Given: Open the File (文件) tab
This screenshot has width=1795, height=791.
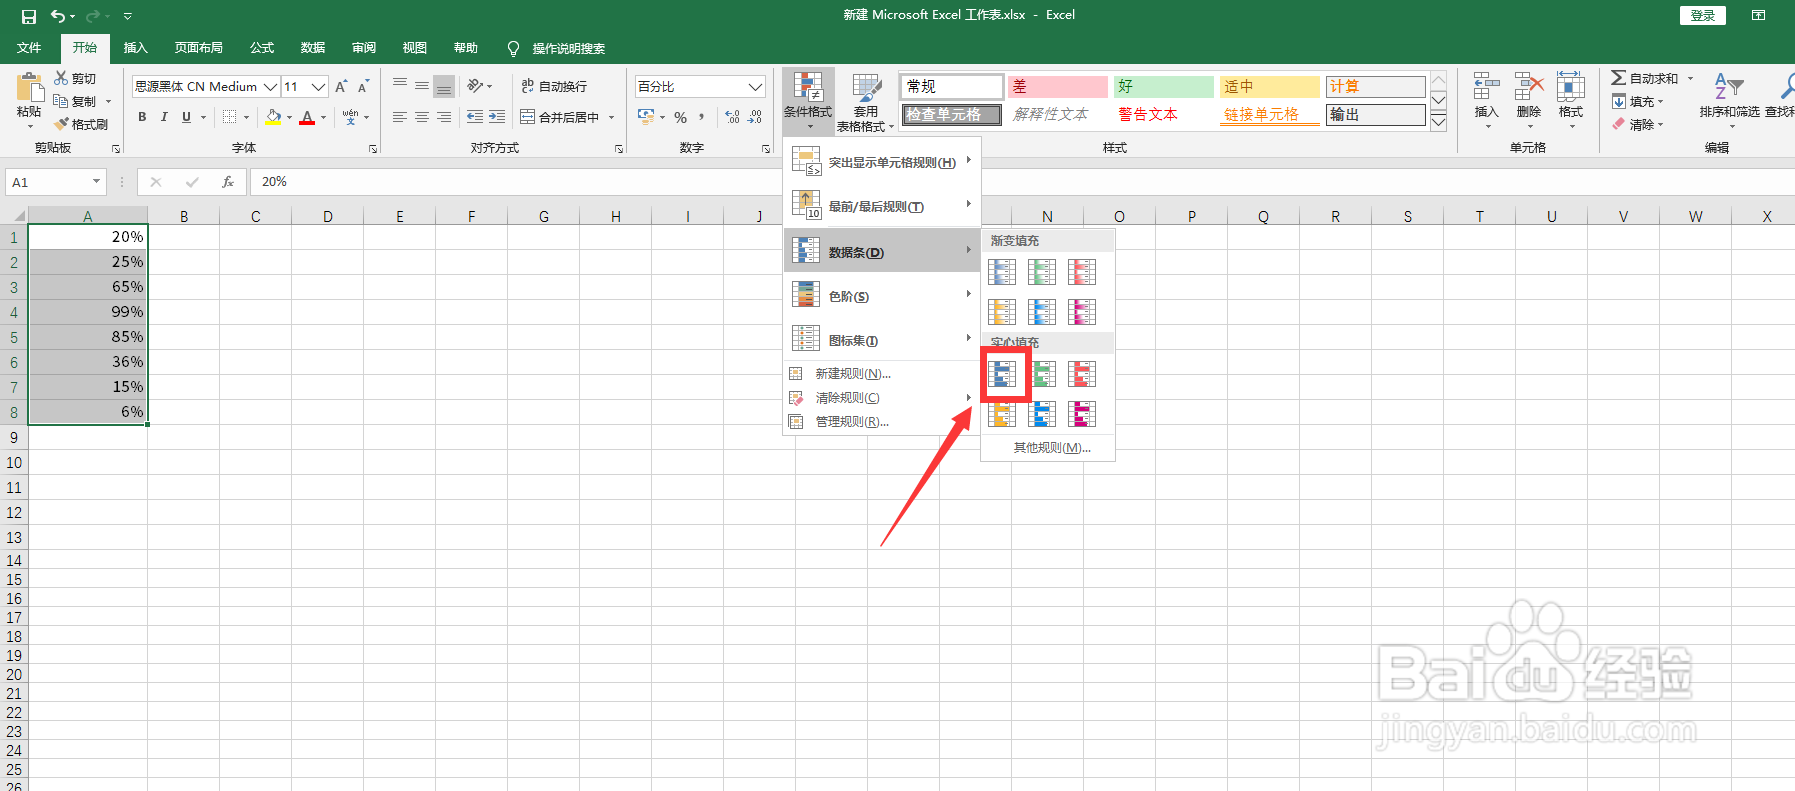Looking at the screenshot, I should click(29, 48).
